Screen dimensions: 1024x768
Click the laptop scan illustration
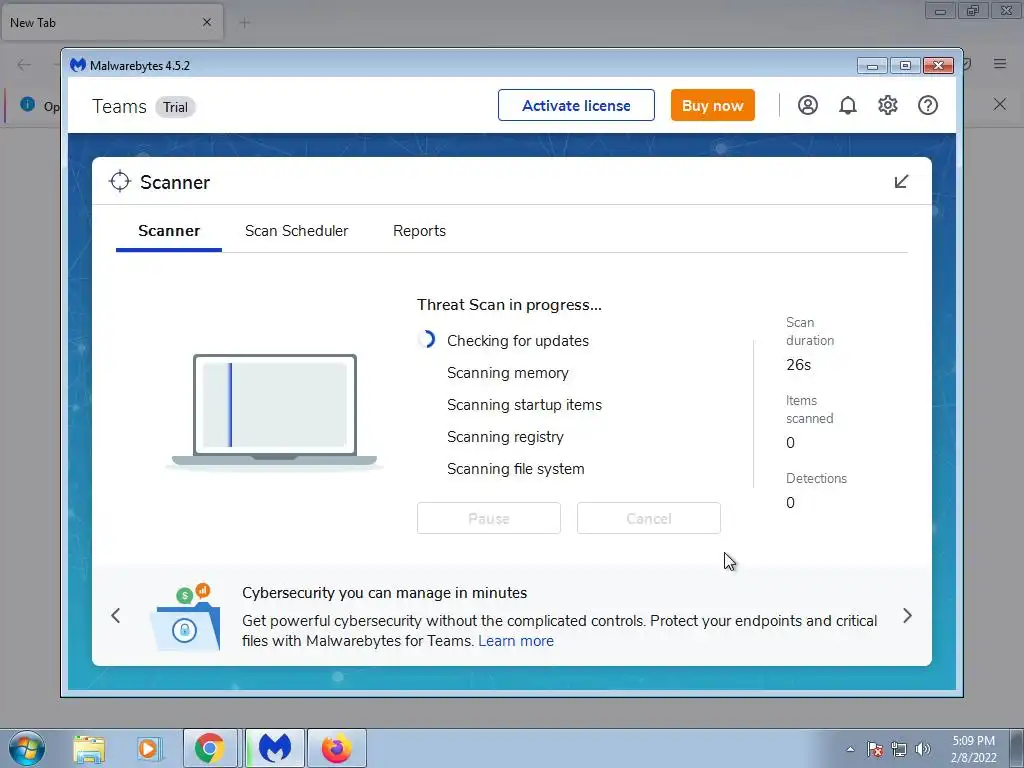(274, 411)
